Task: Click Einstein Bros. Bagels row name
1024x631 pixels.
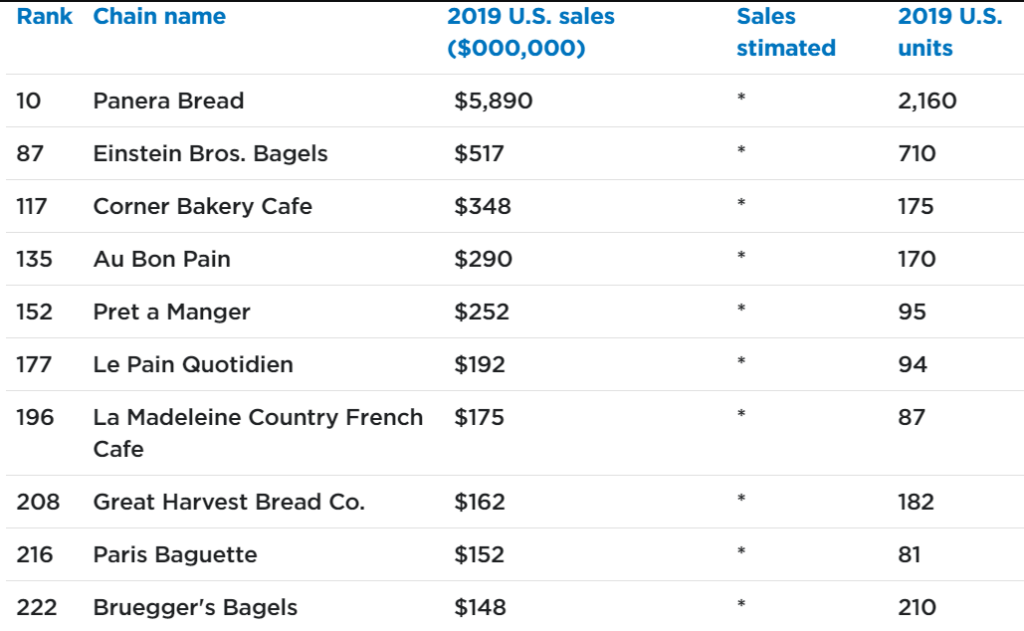Action: [x=210, y=154]
